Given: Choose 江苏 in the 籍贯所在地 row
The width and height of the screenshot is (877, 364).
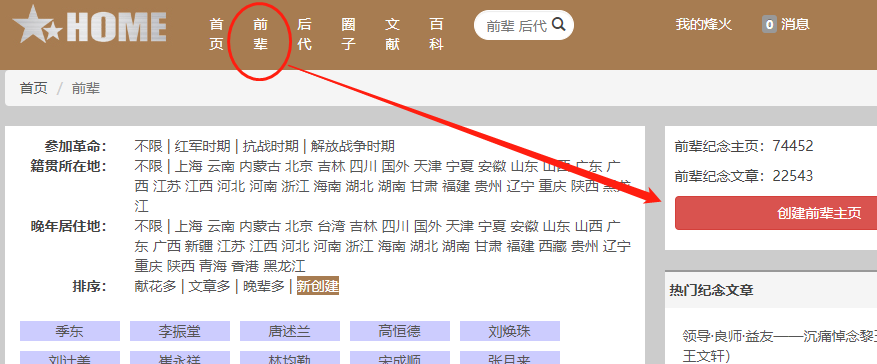Looking at the screenshot, I should pyautogui.click(x=167, y=186).
